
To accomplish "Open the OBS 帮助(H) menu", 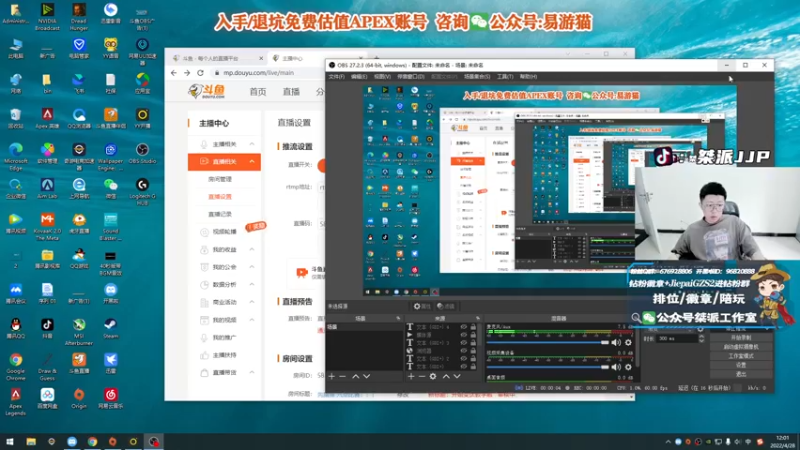I will coord(529,77).
